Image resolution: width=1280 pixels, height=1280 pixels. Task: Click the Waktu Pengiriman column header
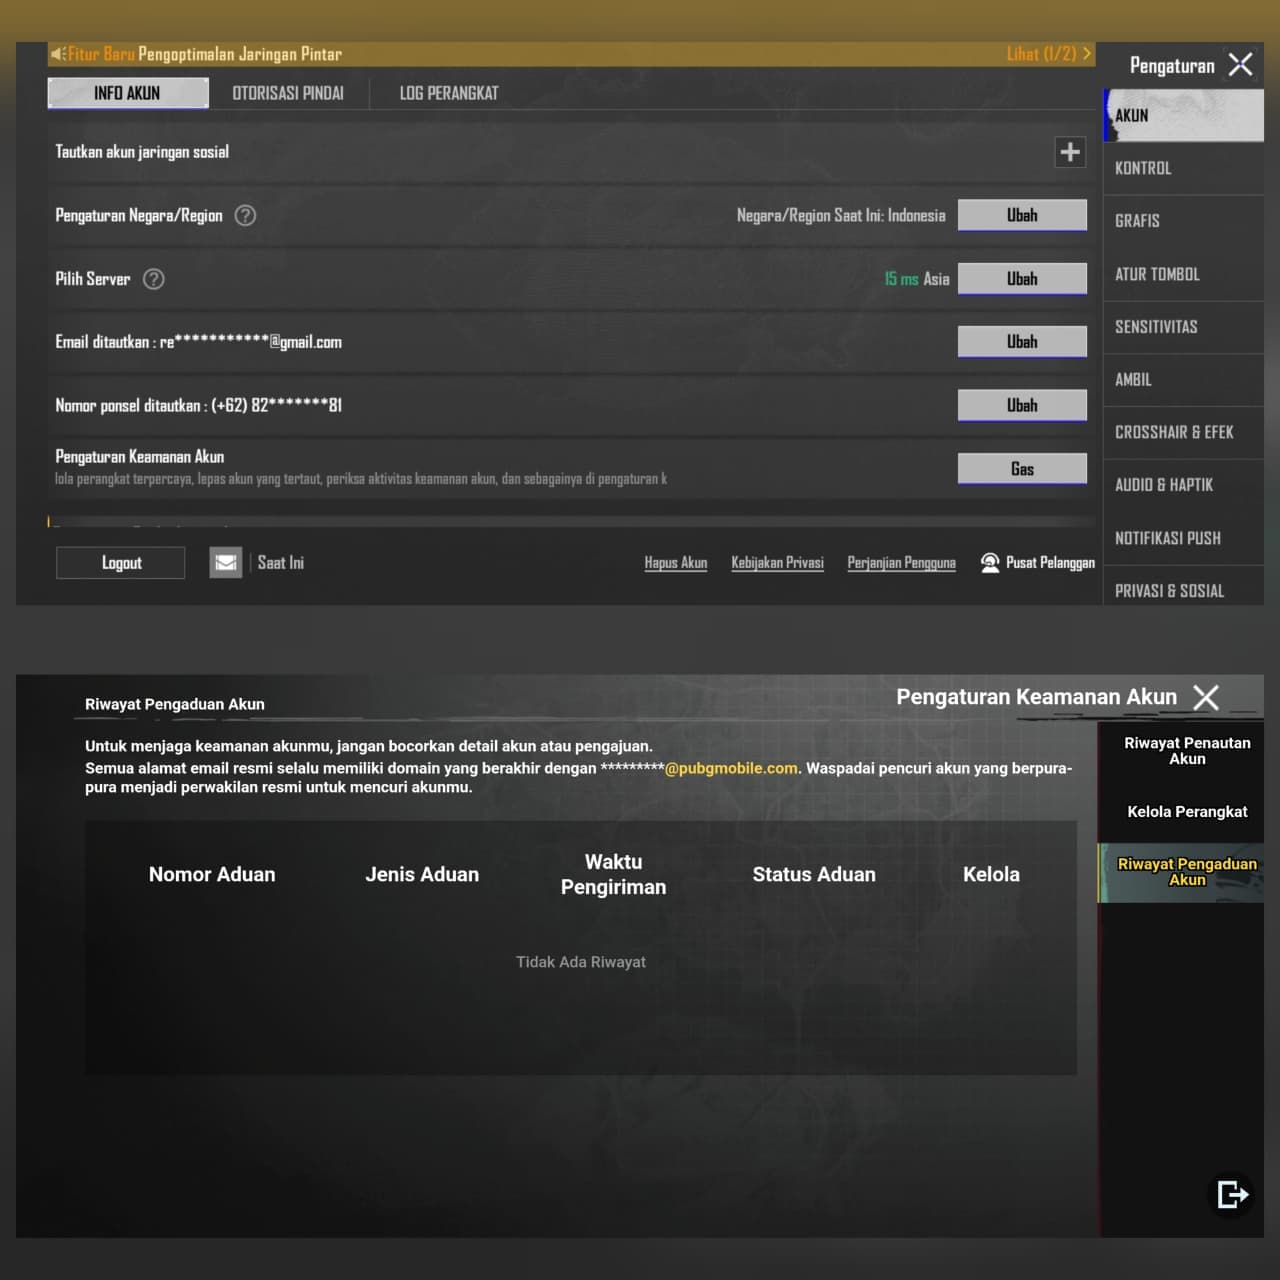click(x=613, y=874)
